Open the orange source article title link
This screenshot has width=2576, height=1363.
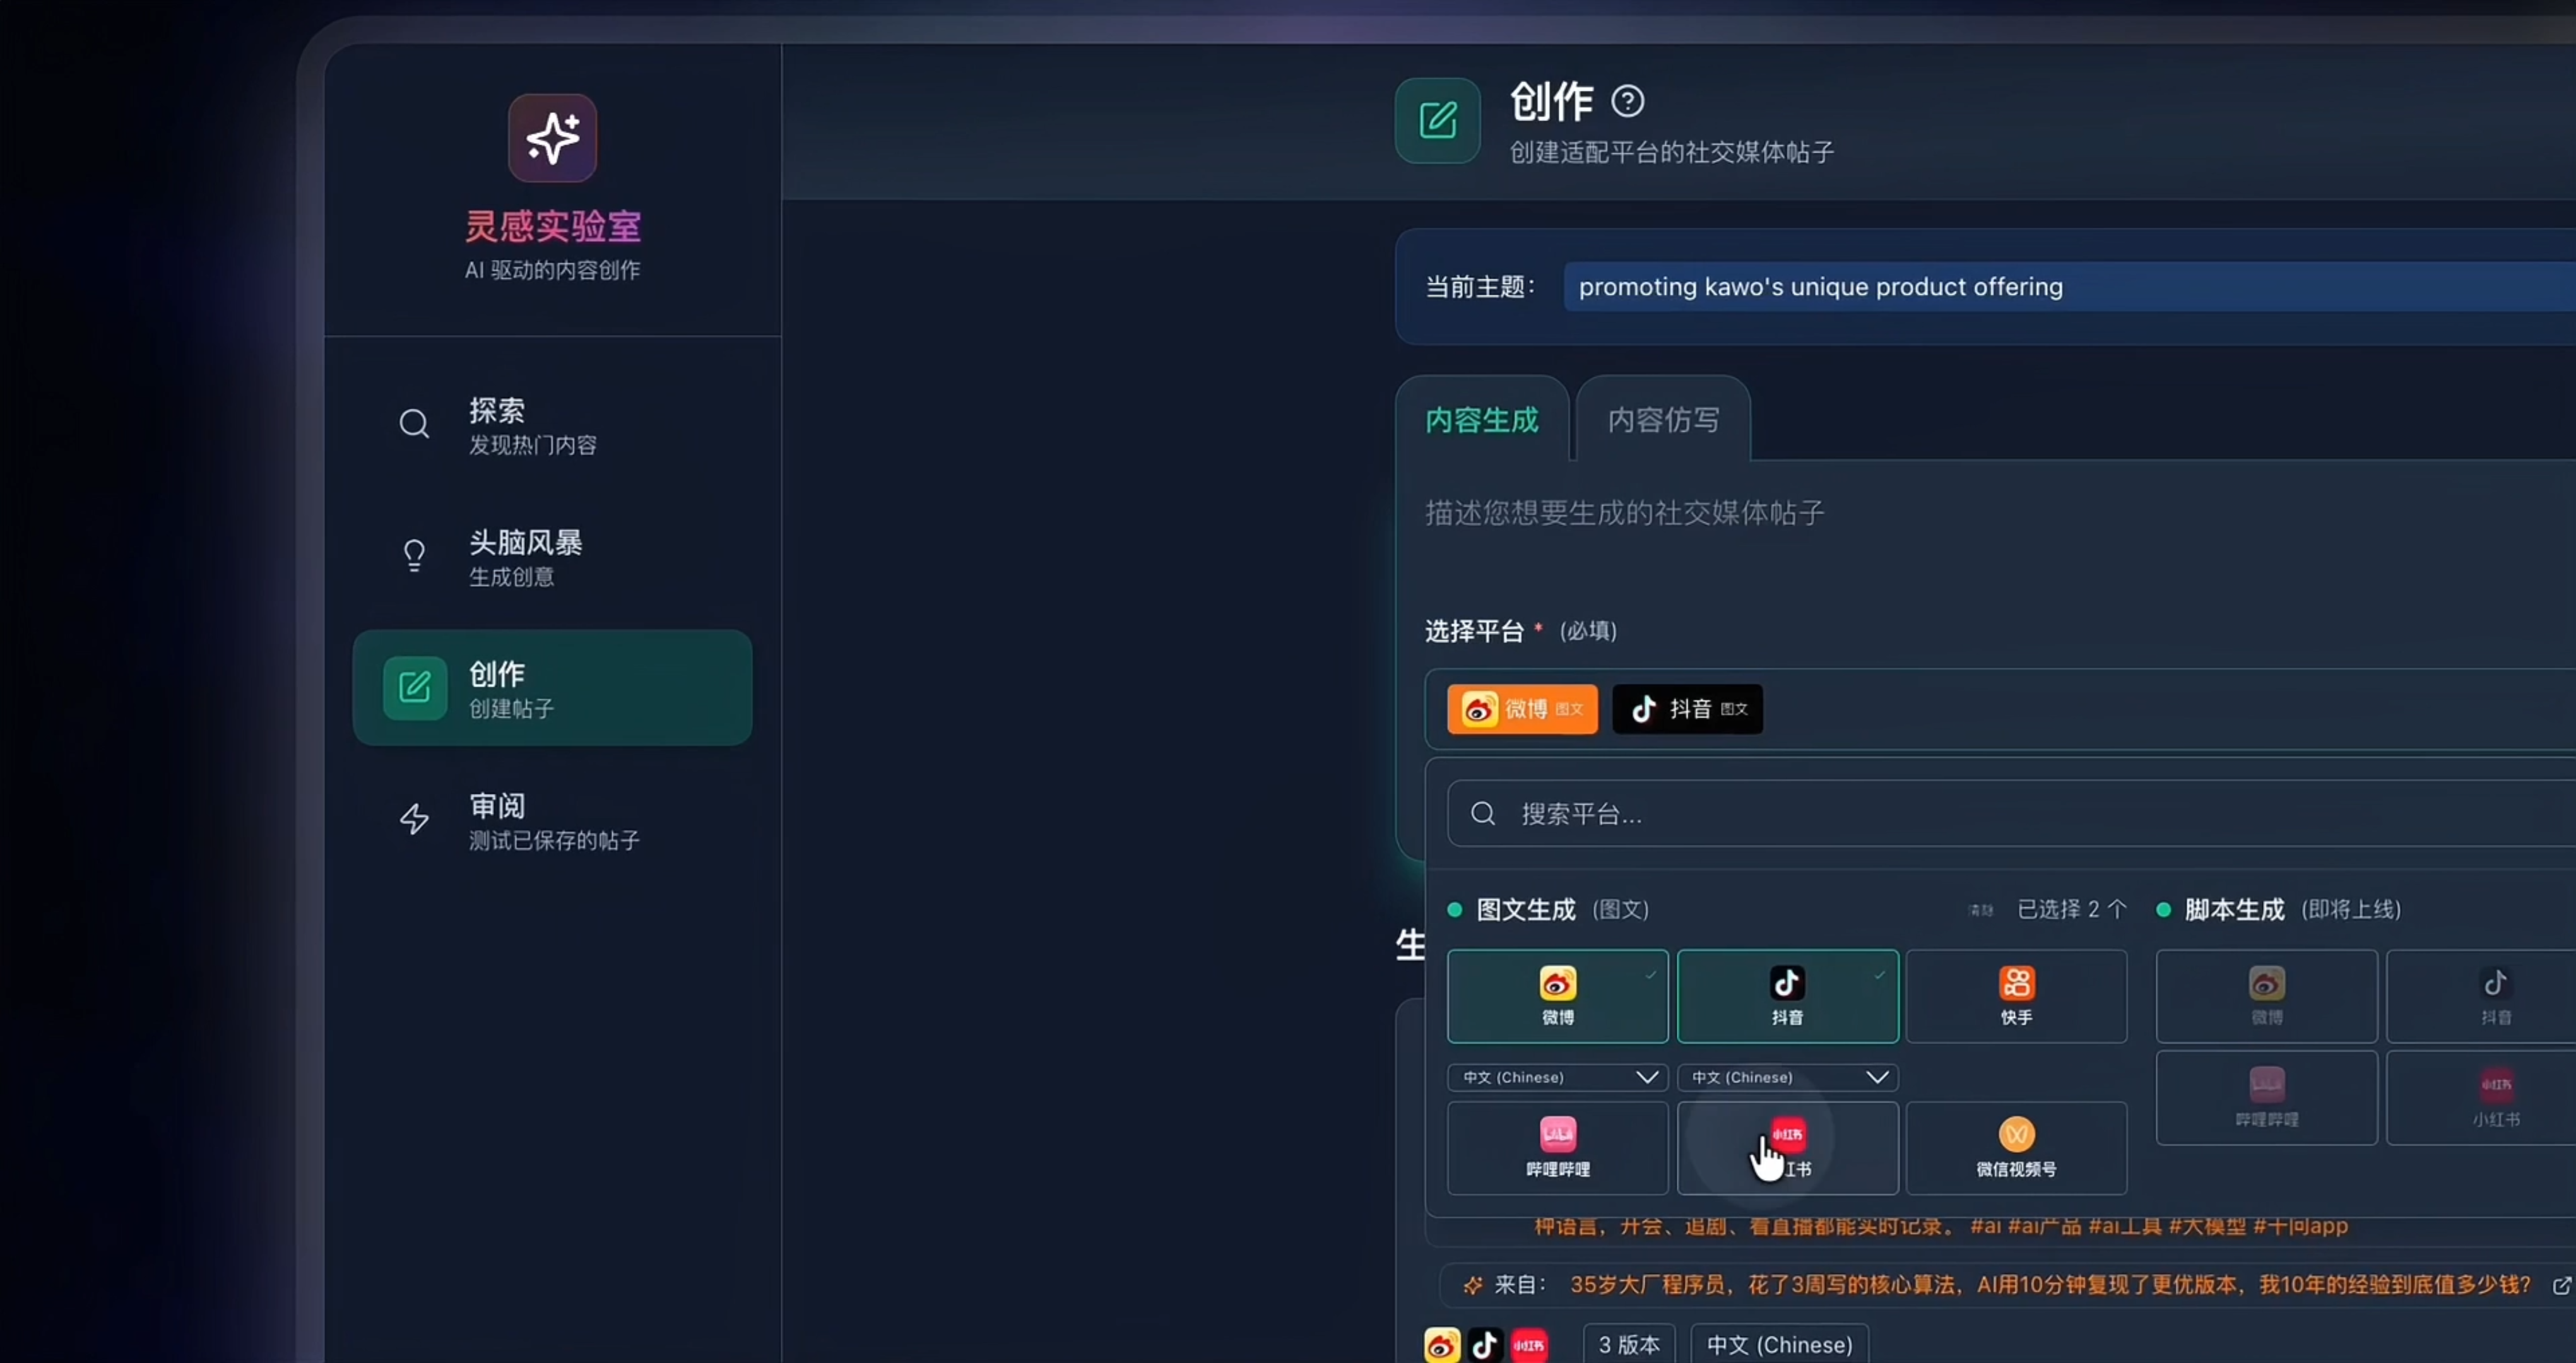(2049, 1285)
